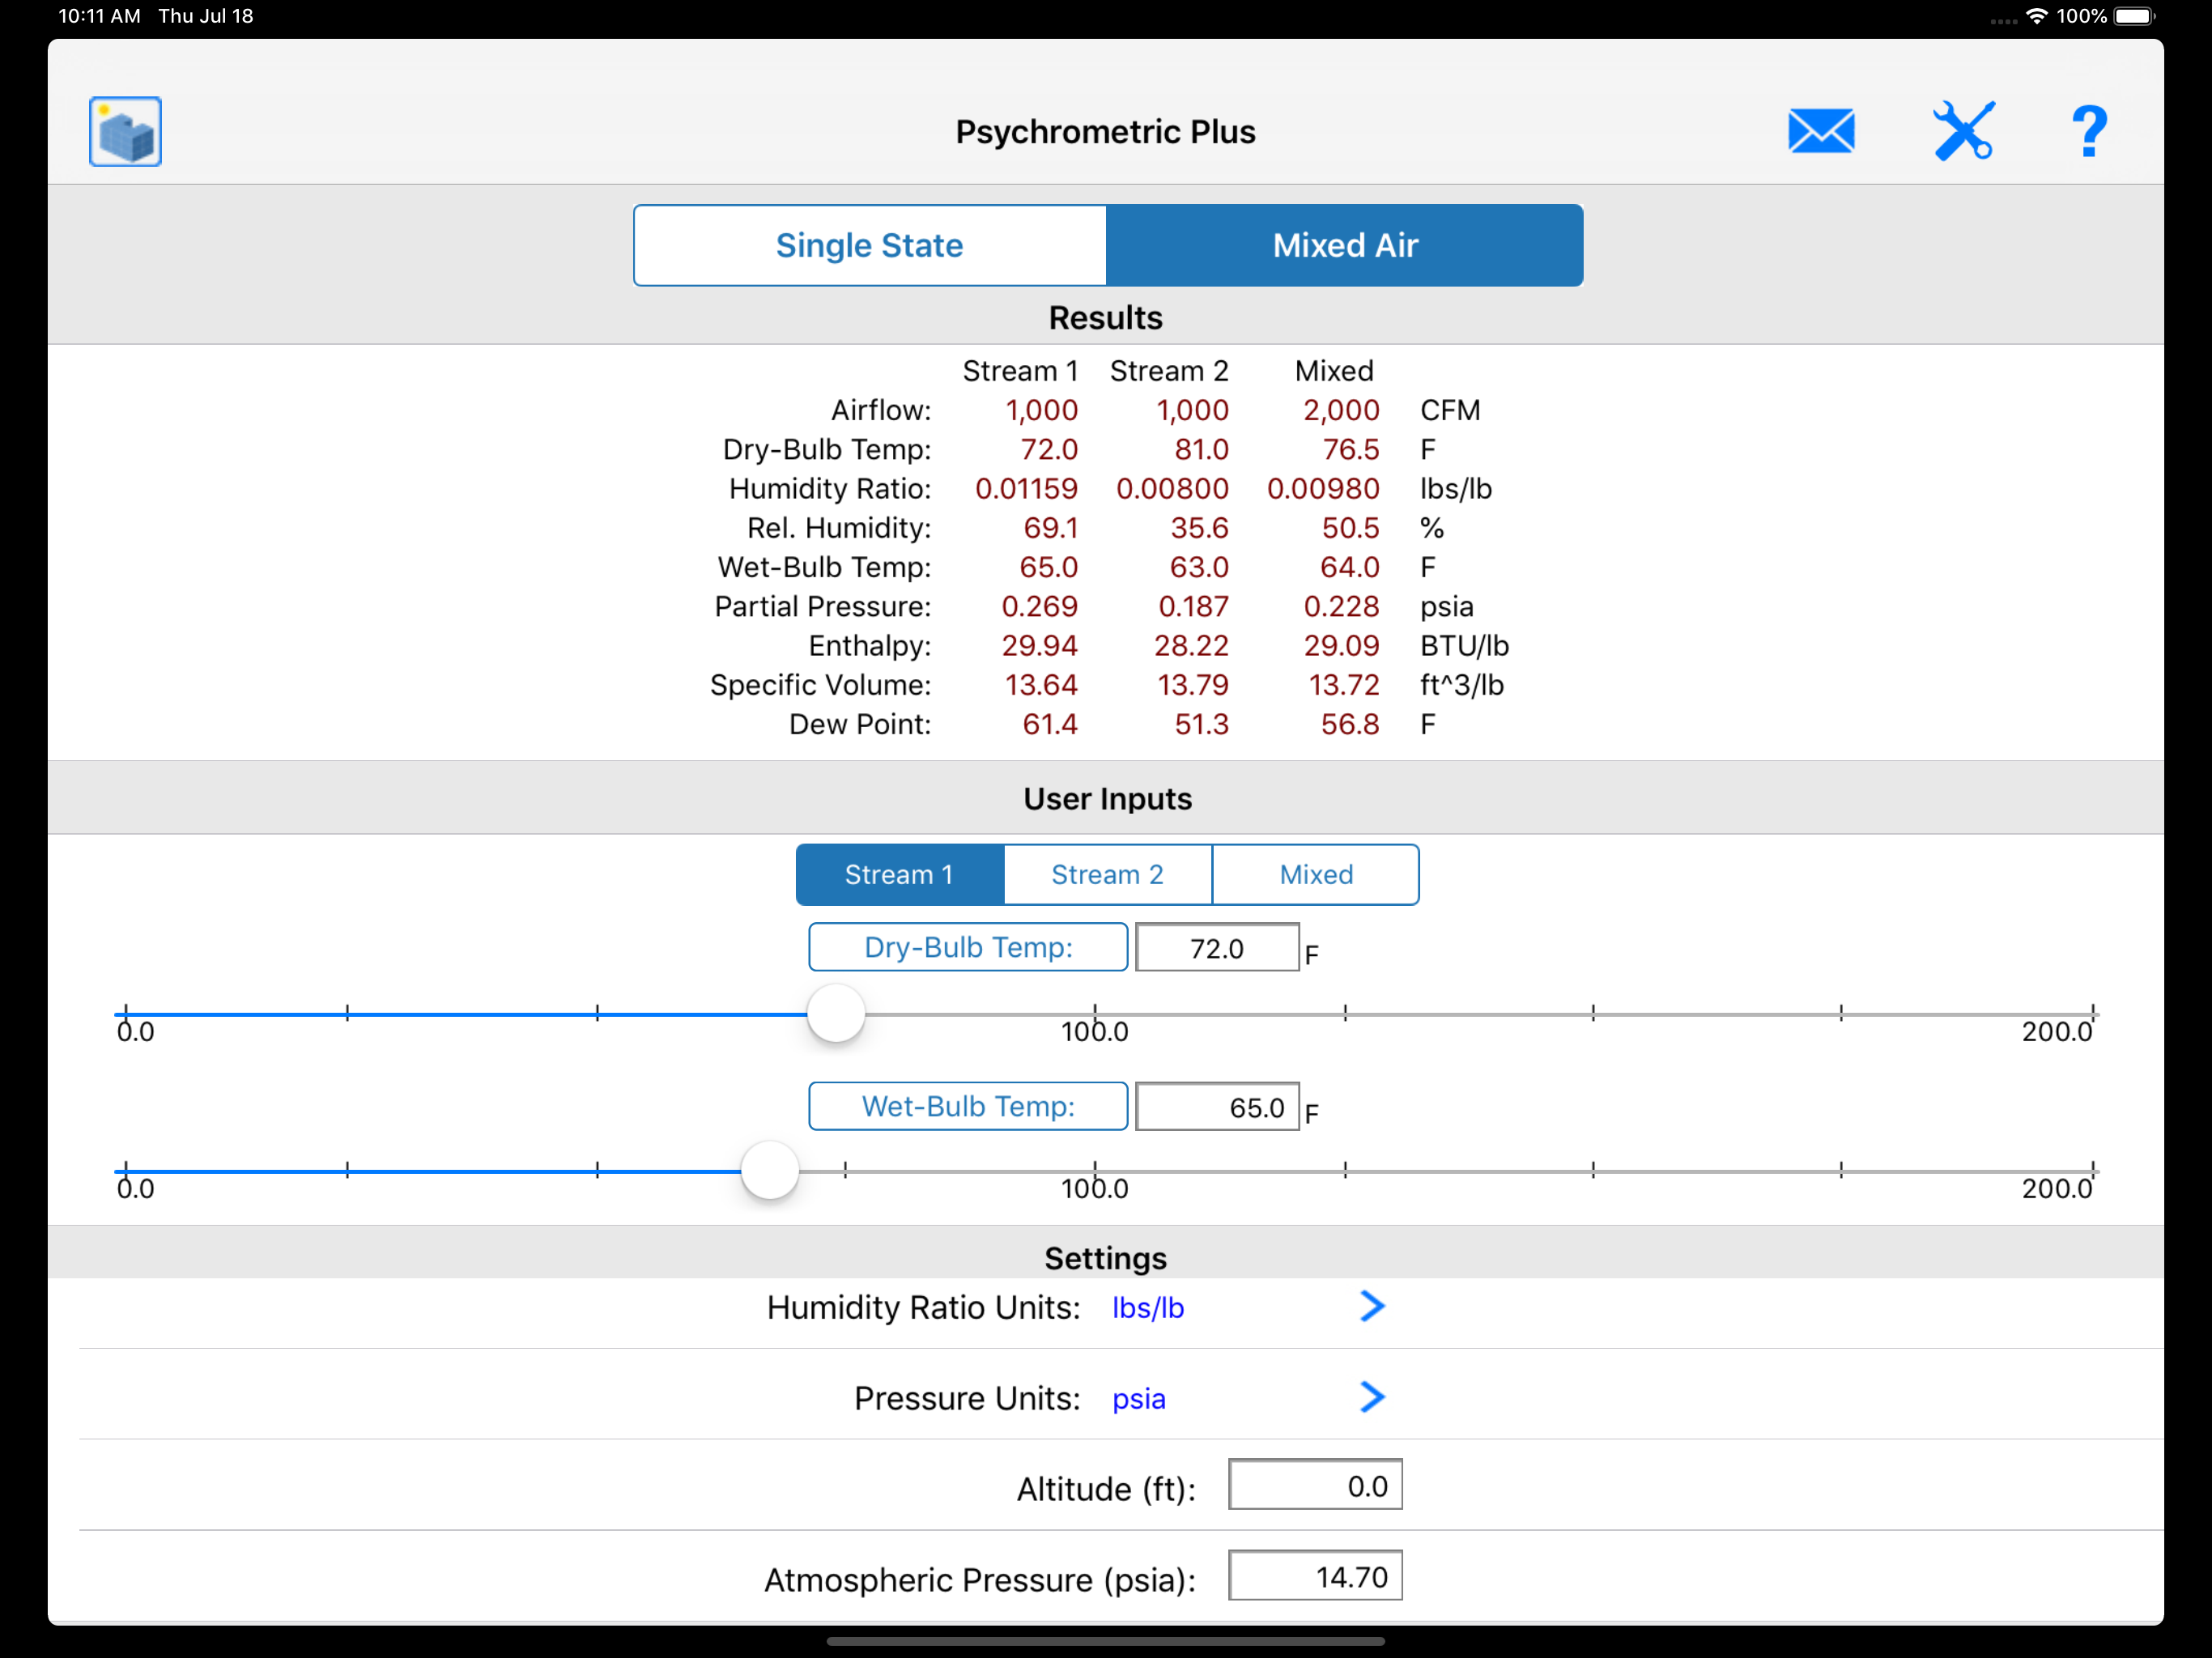Tap the Psychrometric Plus title
This screenshot has height=1658, width=2212.
click(x=1105, y=132)
